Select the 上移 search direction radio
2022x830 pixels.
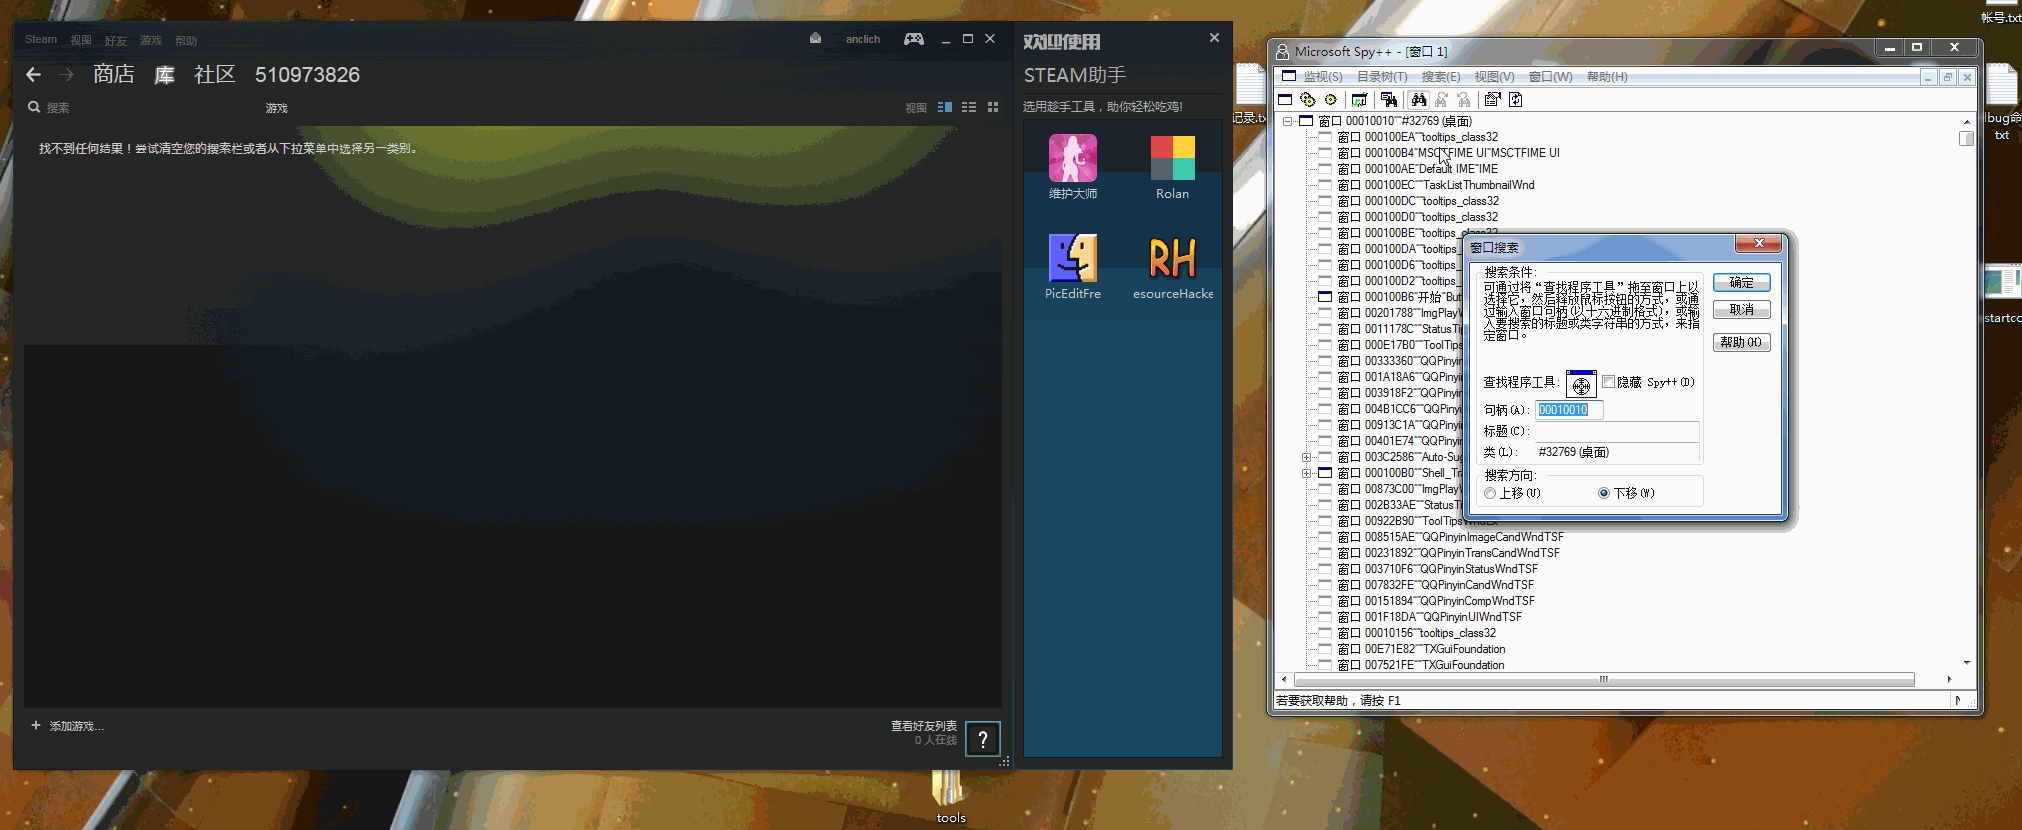tap(1490, 493)
